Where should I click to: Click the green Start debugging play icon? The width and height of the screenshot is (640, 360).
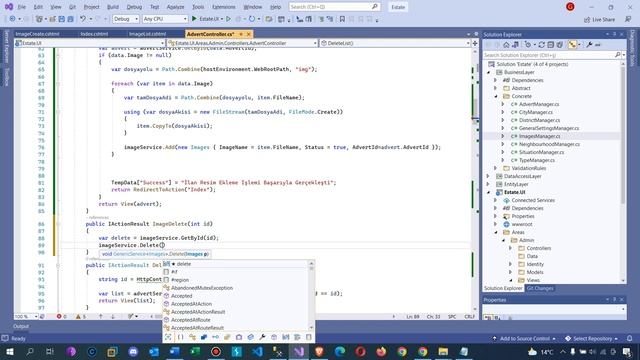[194, 19]
